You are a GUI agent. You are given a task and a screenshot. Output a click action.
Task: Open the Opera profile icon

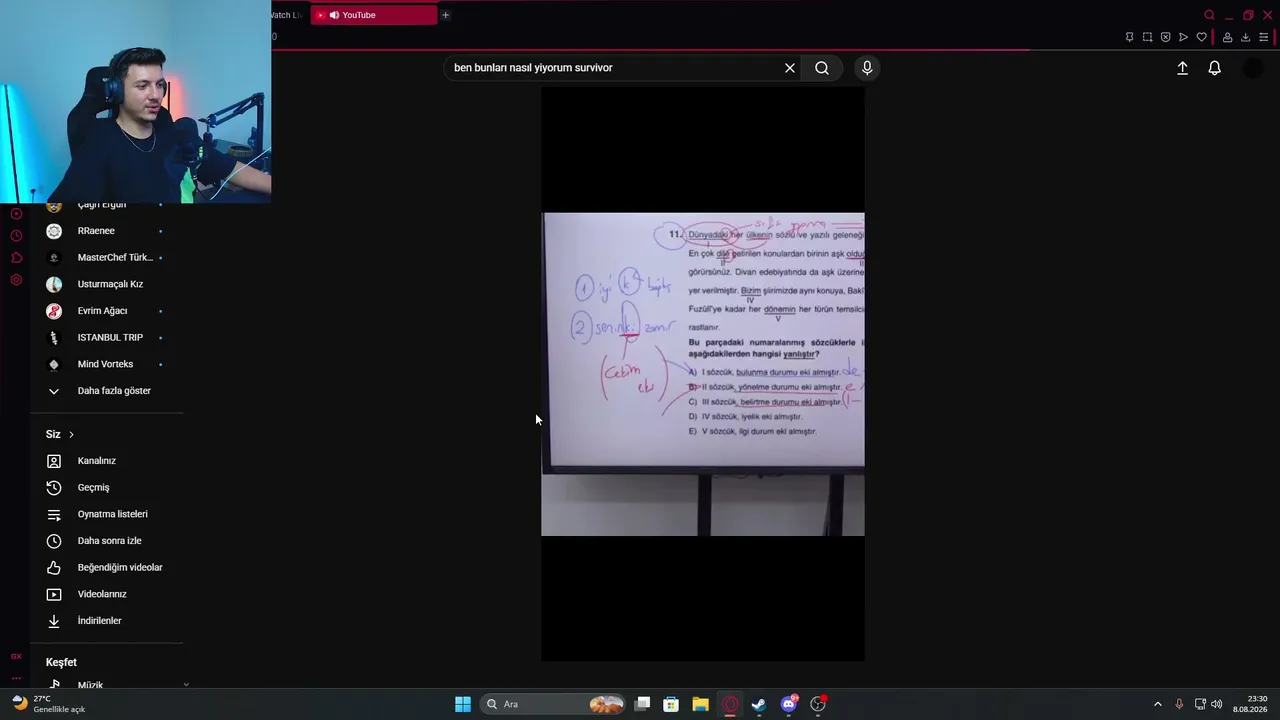click(1227, 37)
